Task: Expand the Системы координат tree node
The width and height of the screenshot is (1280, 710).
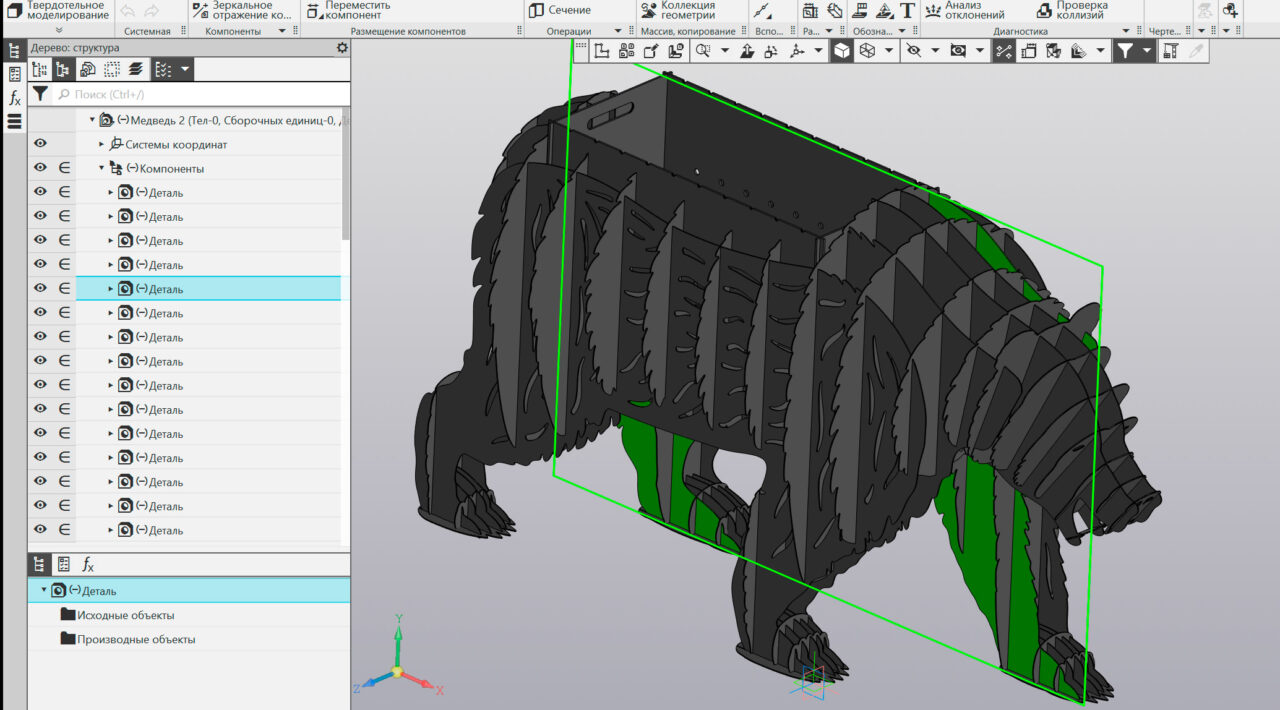Action: point(101,145)
